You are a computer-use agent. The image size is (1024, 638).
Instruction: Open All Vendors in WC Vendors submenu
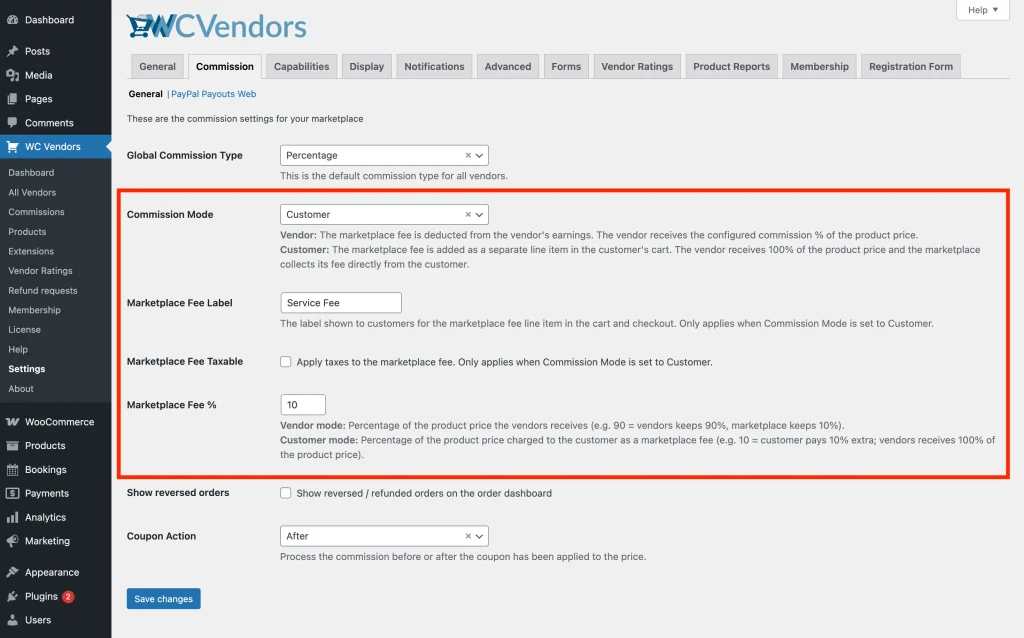[x=32, y=193]
